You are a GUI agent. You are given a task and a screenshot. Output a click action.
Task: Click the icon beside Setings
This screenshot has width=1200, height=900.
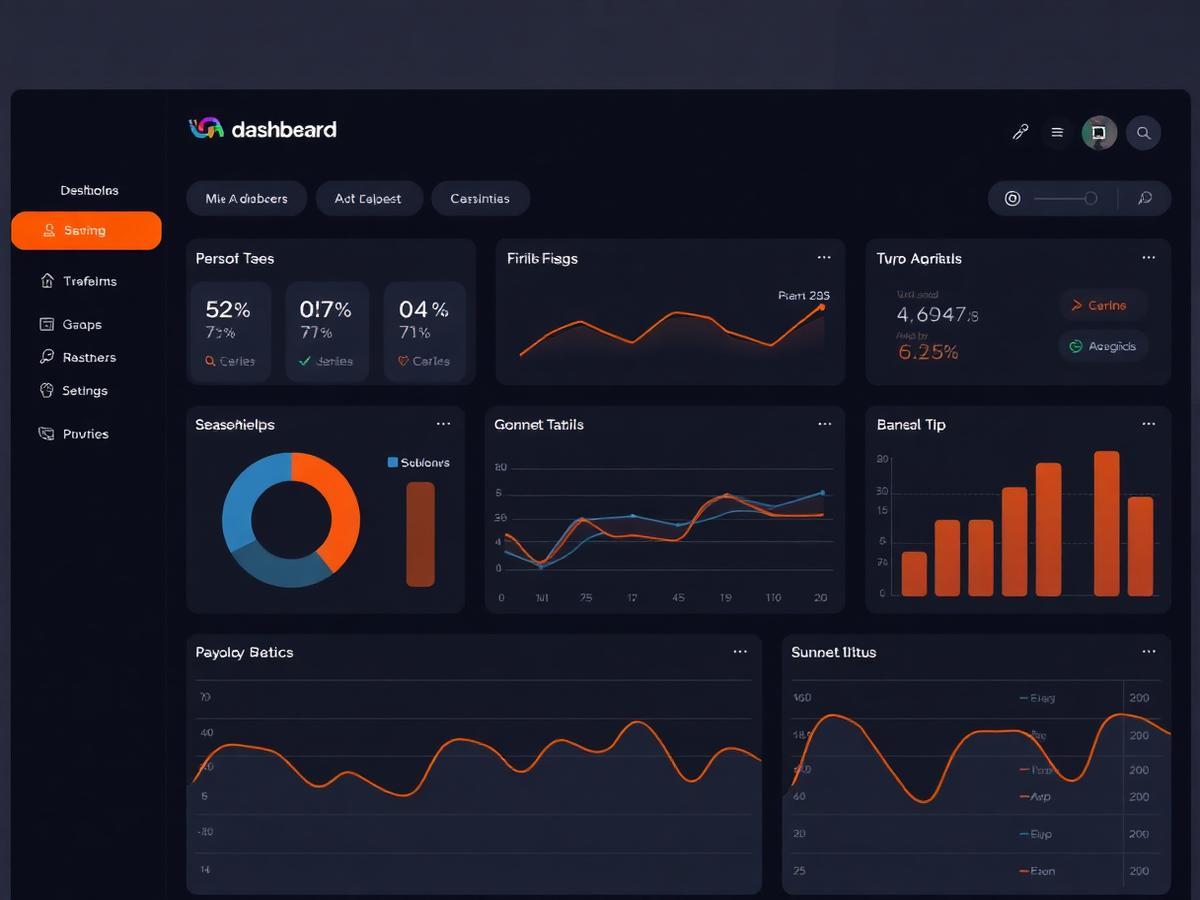(46, 390)
